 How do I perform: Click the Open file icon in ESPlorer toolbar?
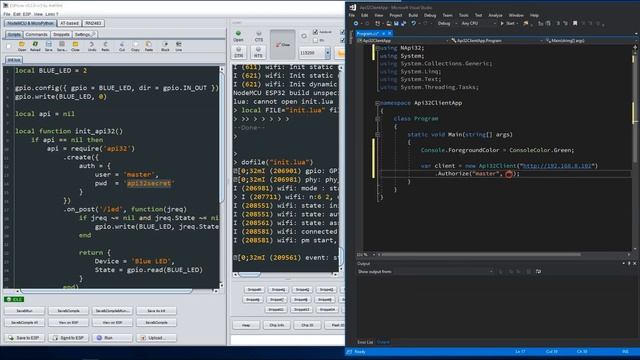(22, 46)
